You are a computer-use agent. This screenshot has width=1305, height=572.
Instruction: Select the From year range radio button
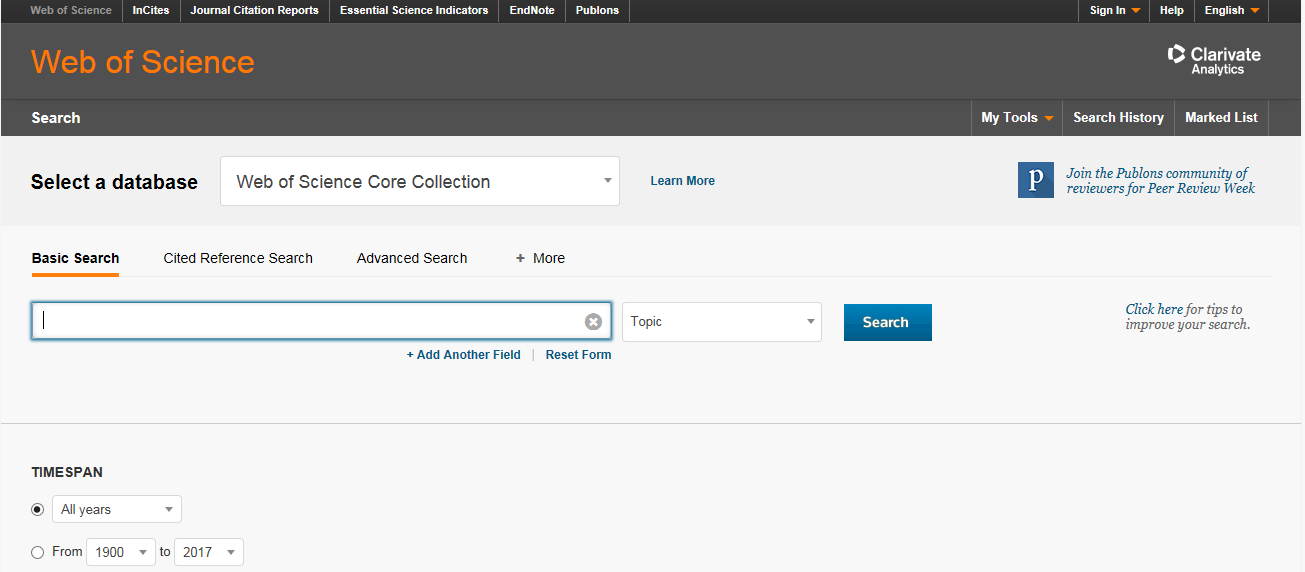click(x=38, y=552)
